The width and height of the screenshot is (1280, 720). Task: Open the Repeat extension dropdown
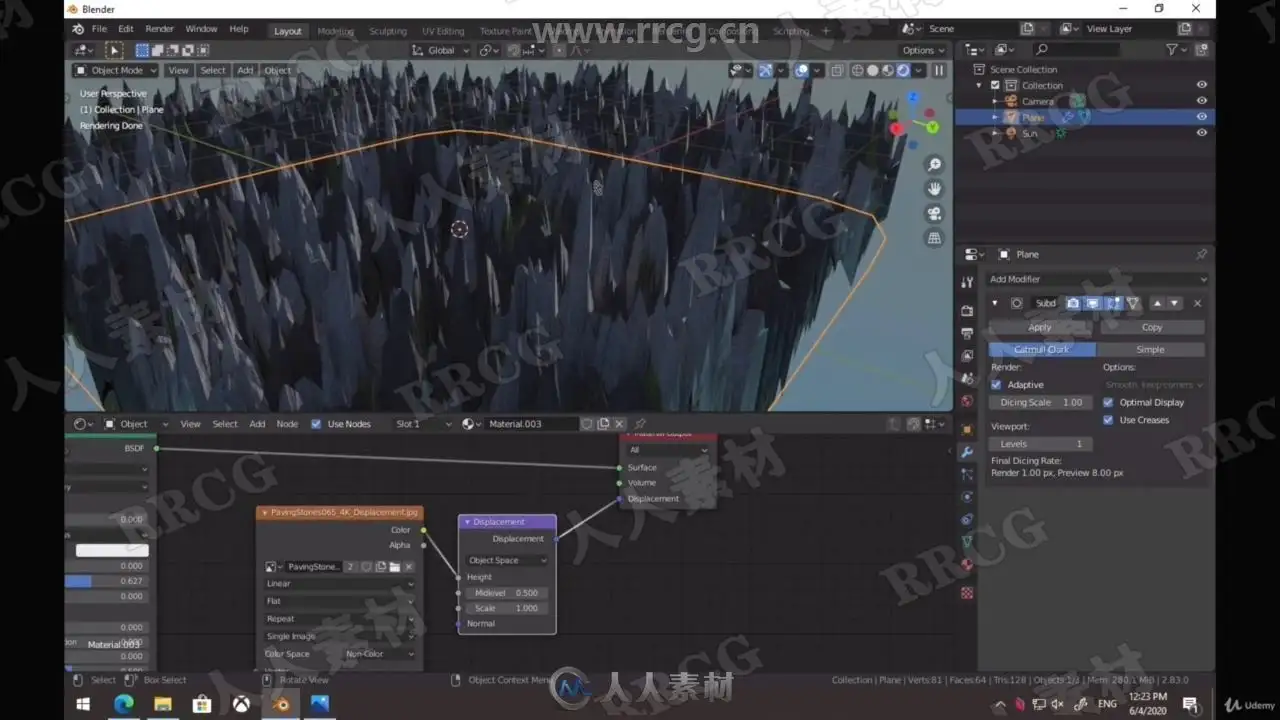[x=339, y=619]
